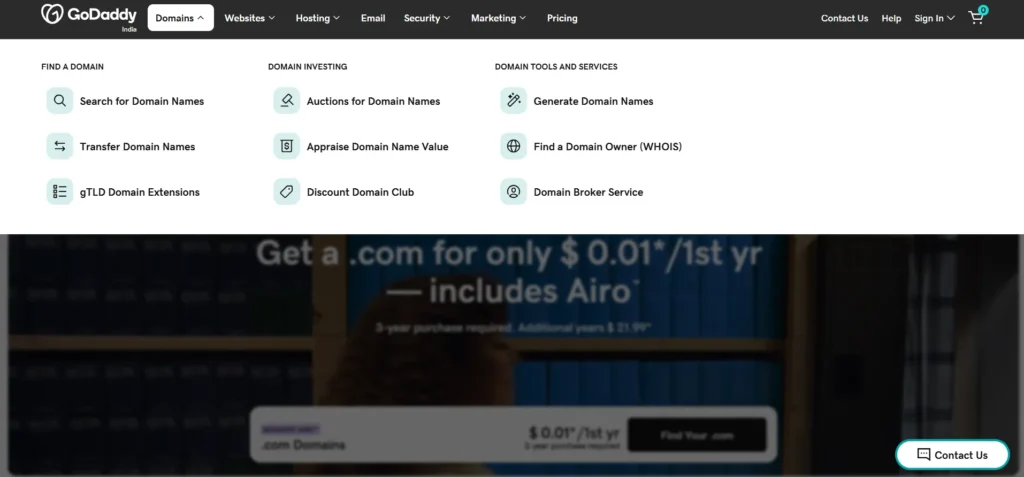
Task: Click the Domain Broker person icon
Action: point(513,192)
